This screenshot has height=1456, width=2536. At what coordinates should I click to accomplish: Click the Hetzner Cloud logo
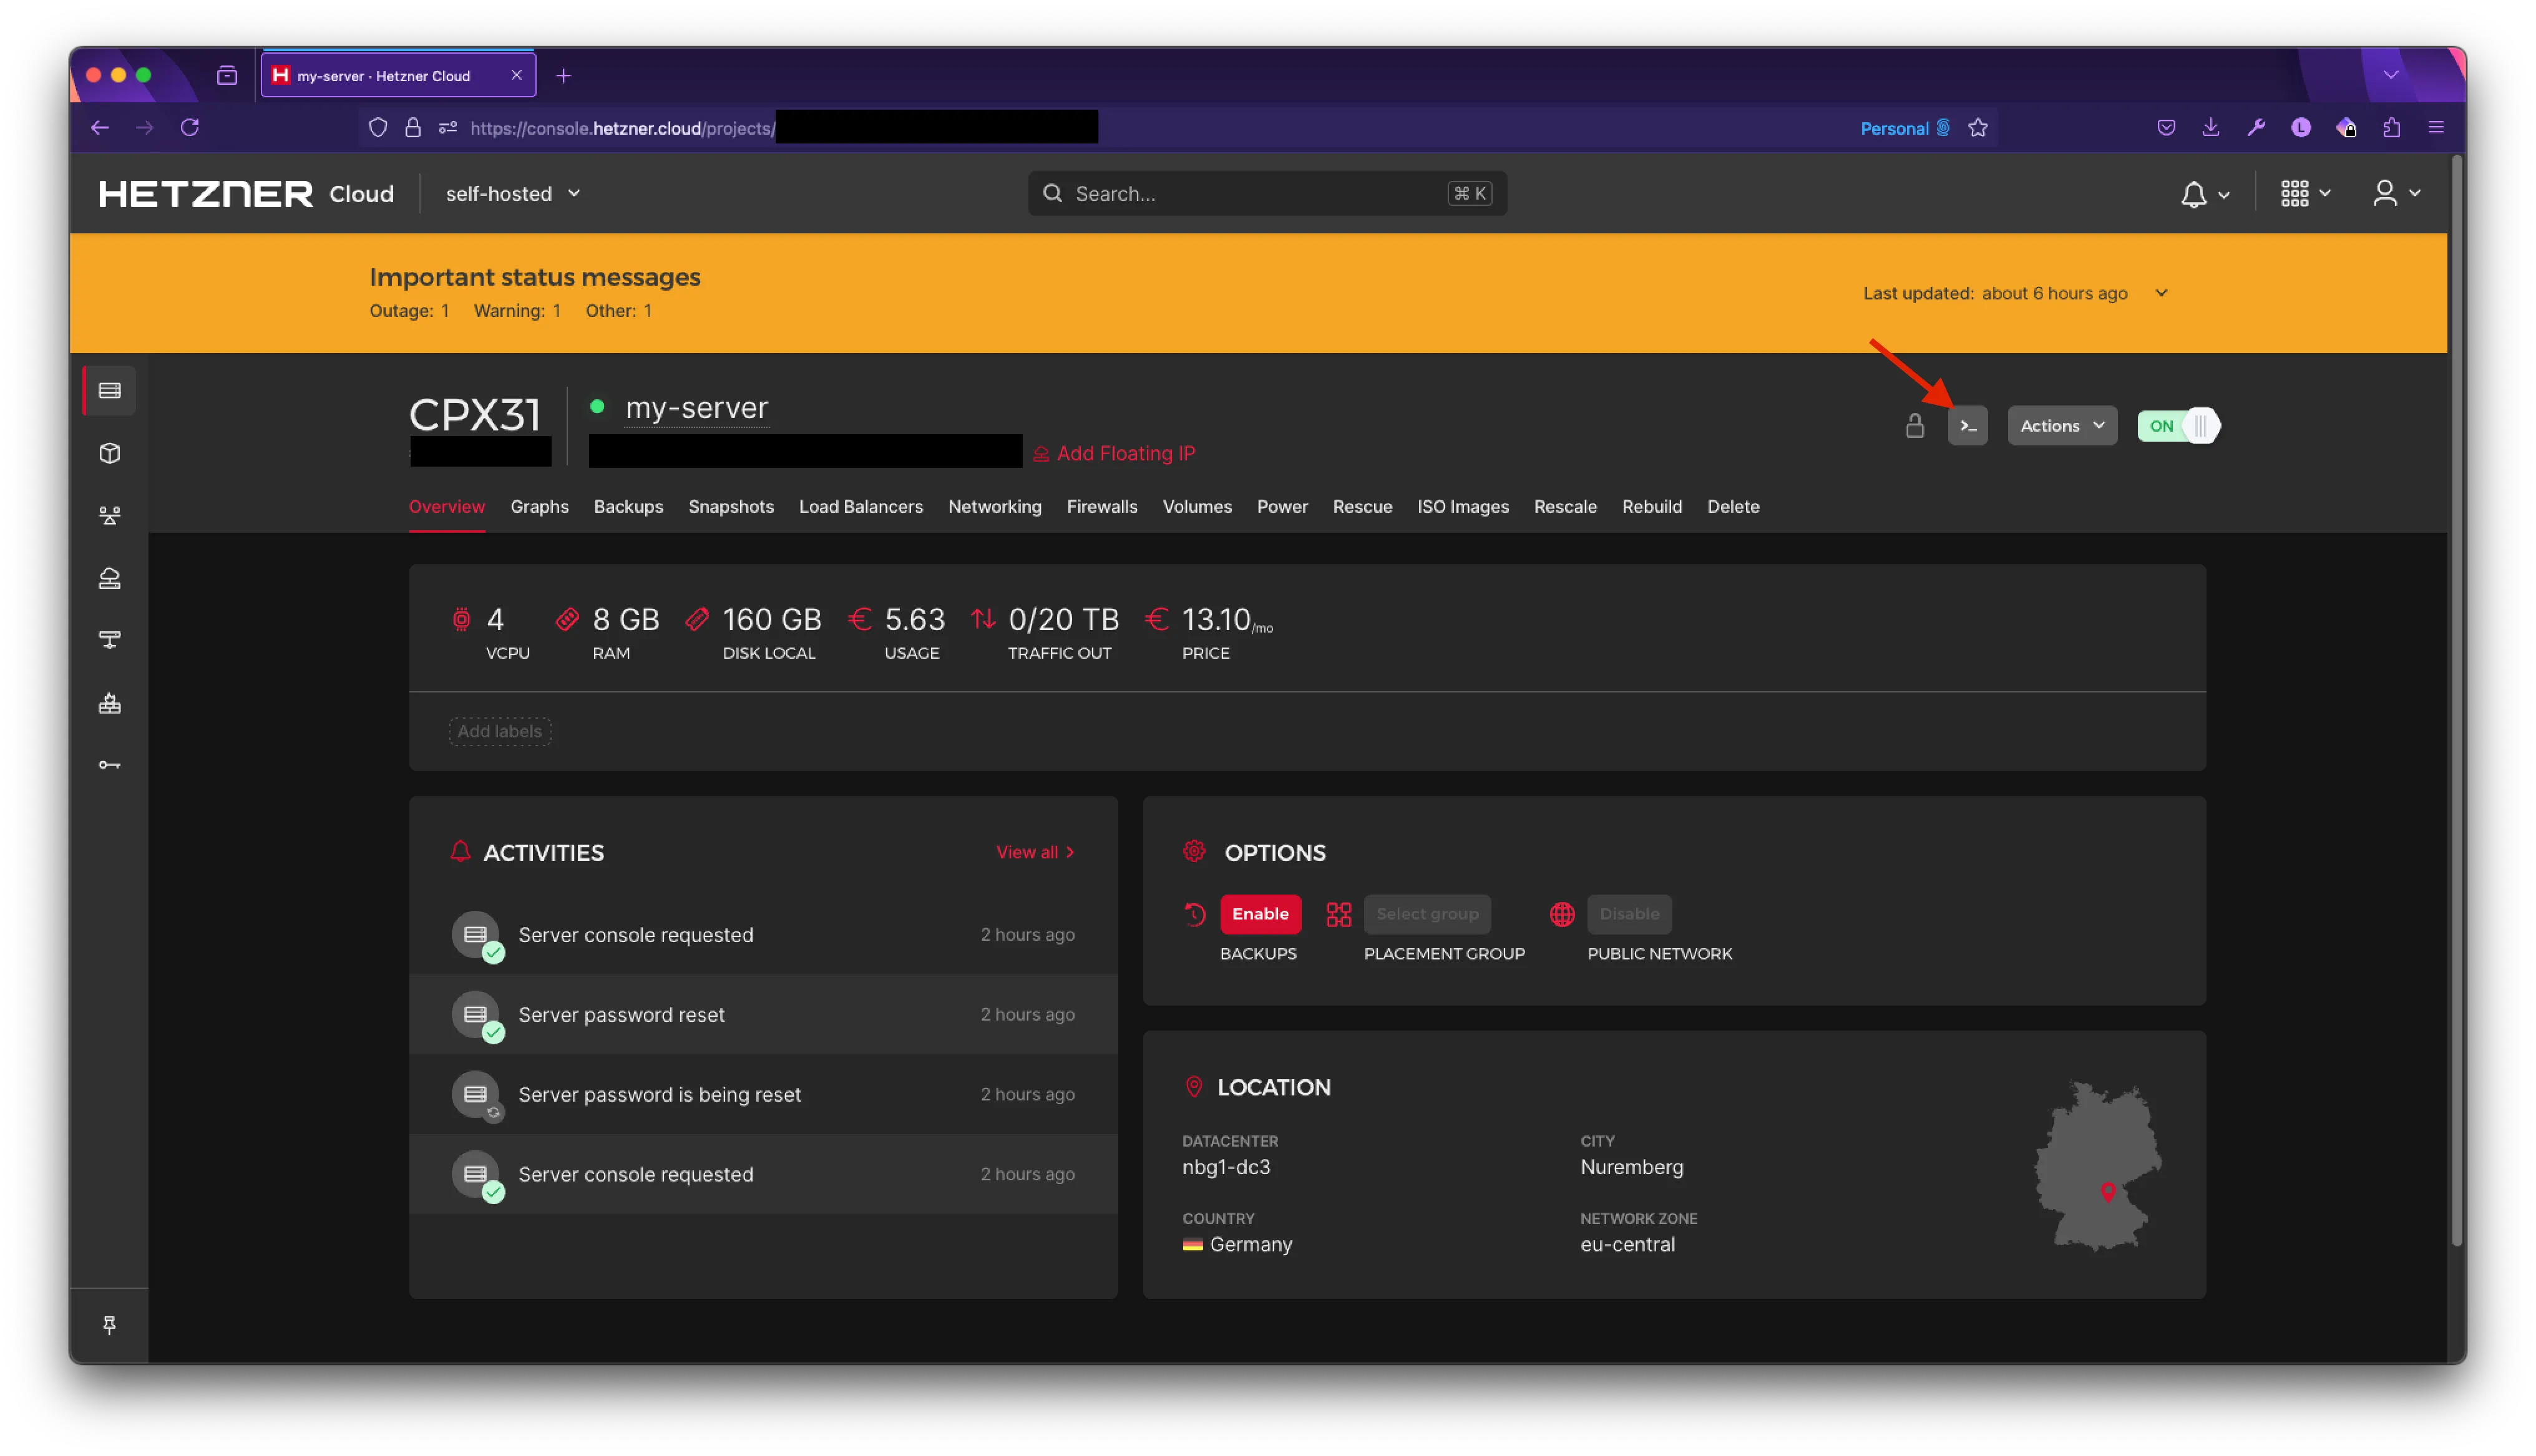point(246,194)
